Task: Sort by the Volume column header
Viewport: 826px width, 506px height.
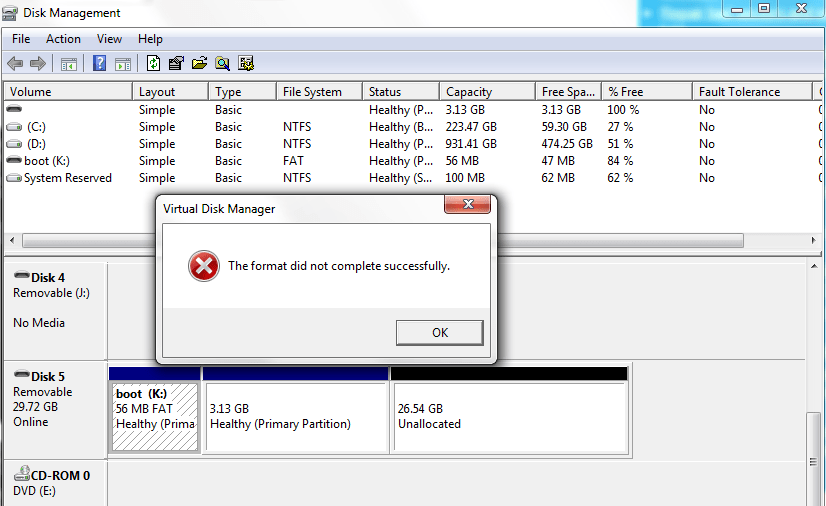Action: pos(68,92)
